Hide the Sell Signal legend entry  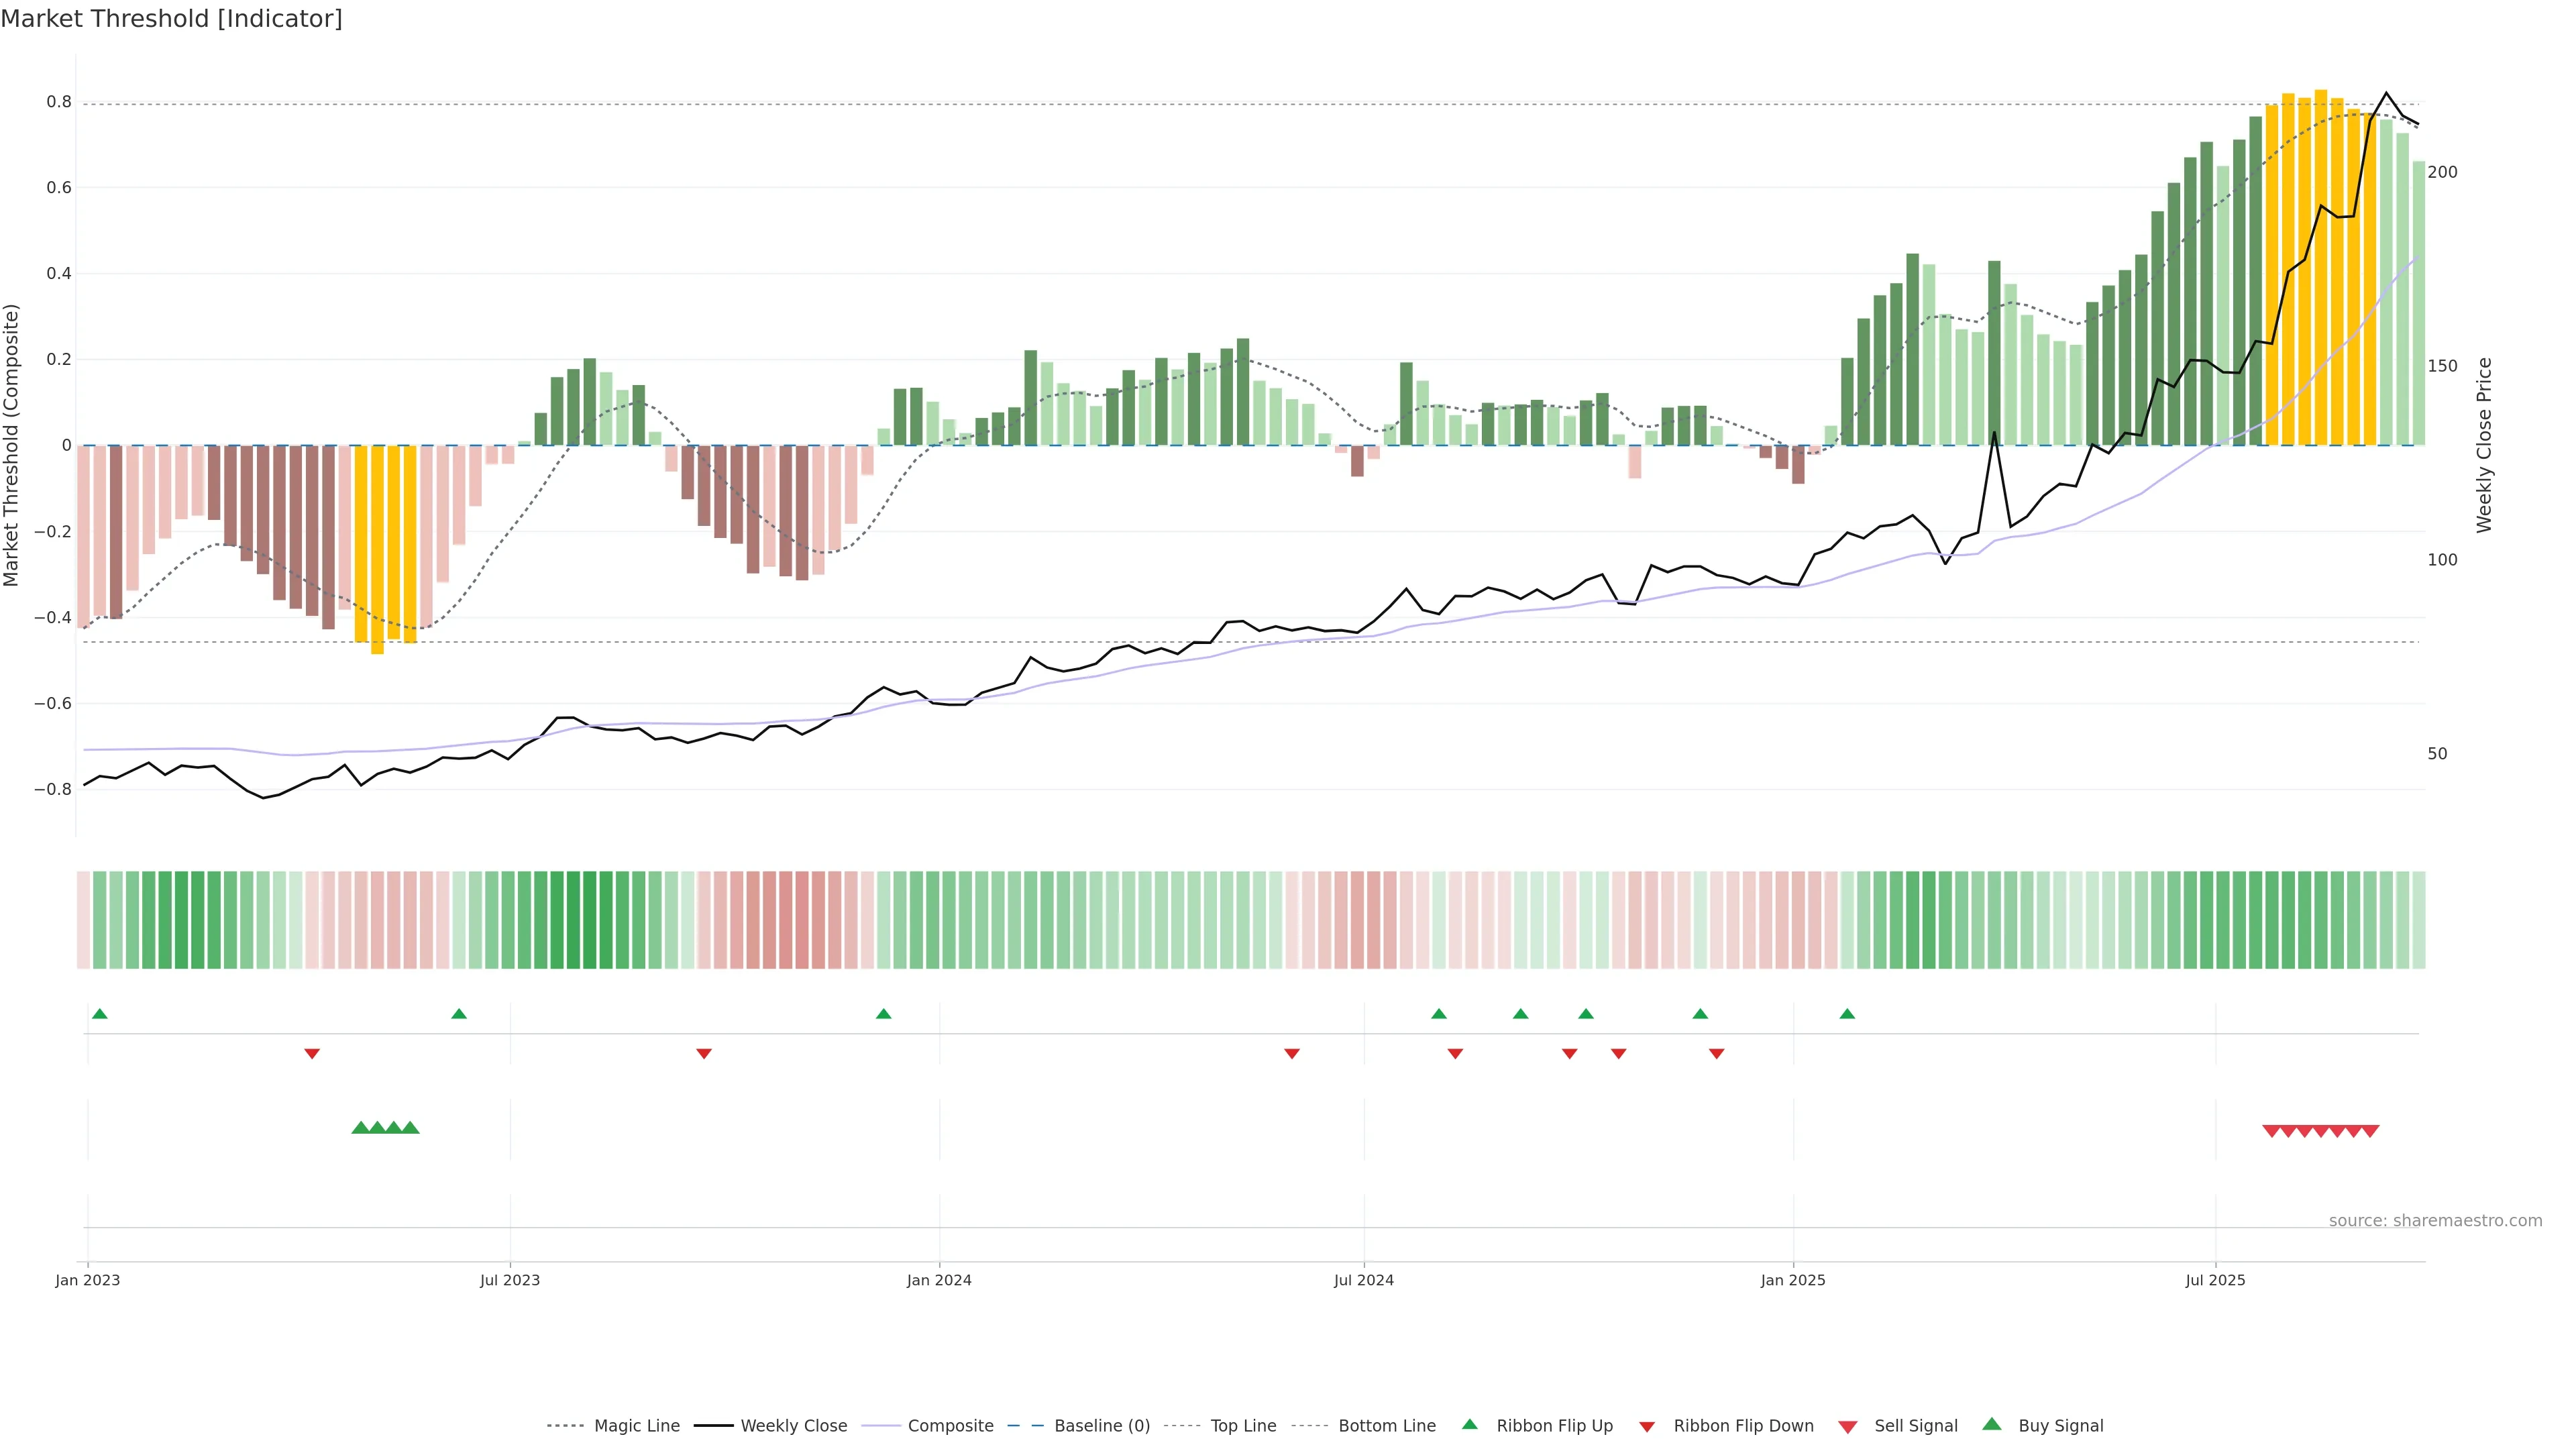click(x=1915, y=1426)
